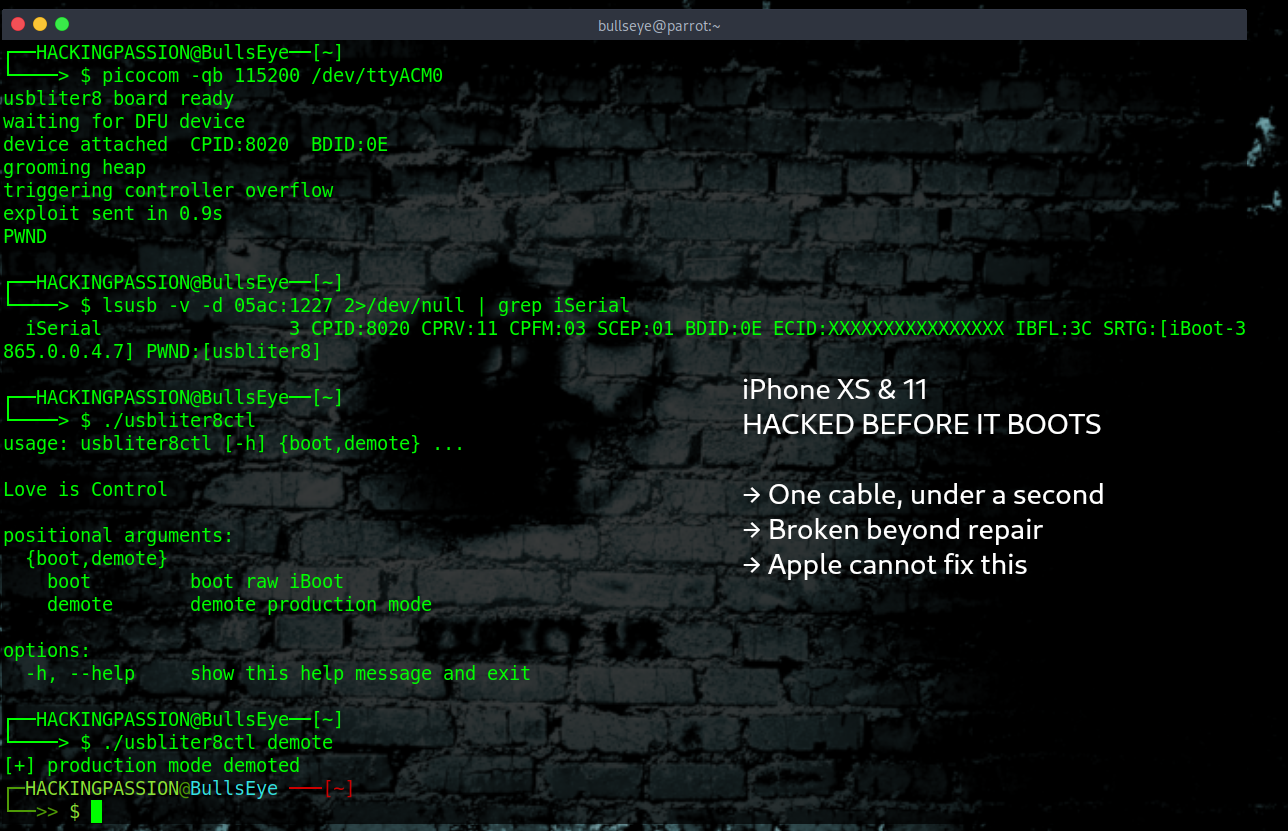1288x831 pixels.
Task: Click the 'grooming heap' output line
Action: point(75,168)
